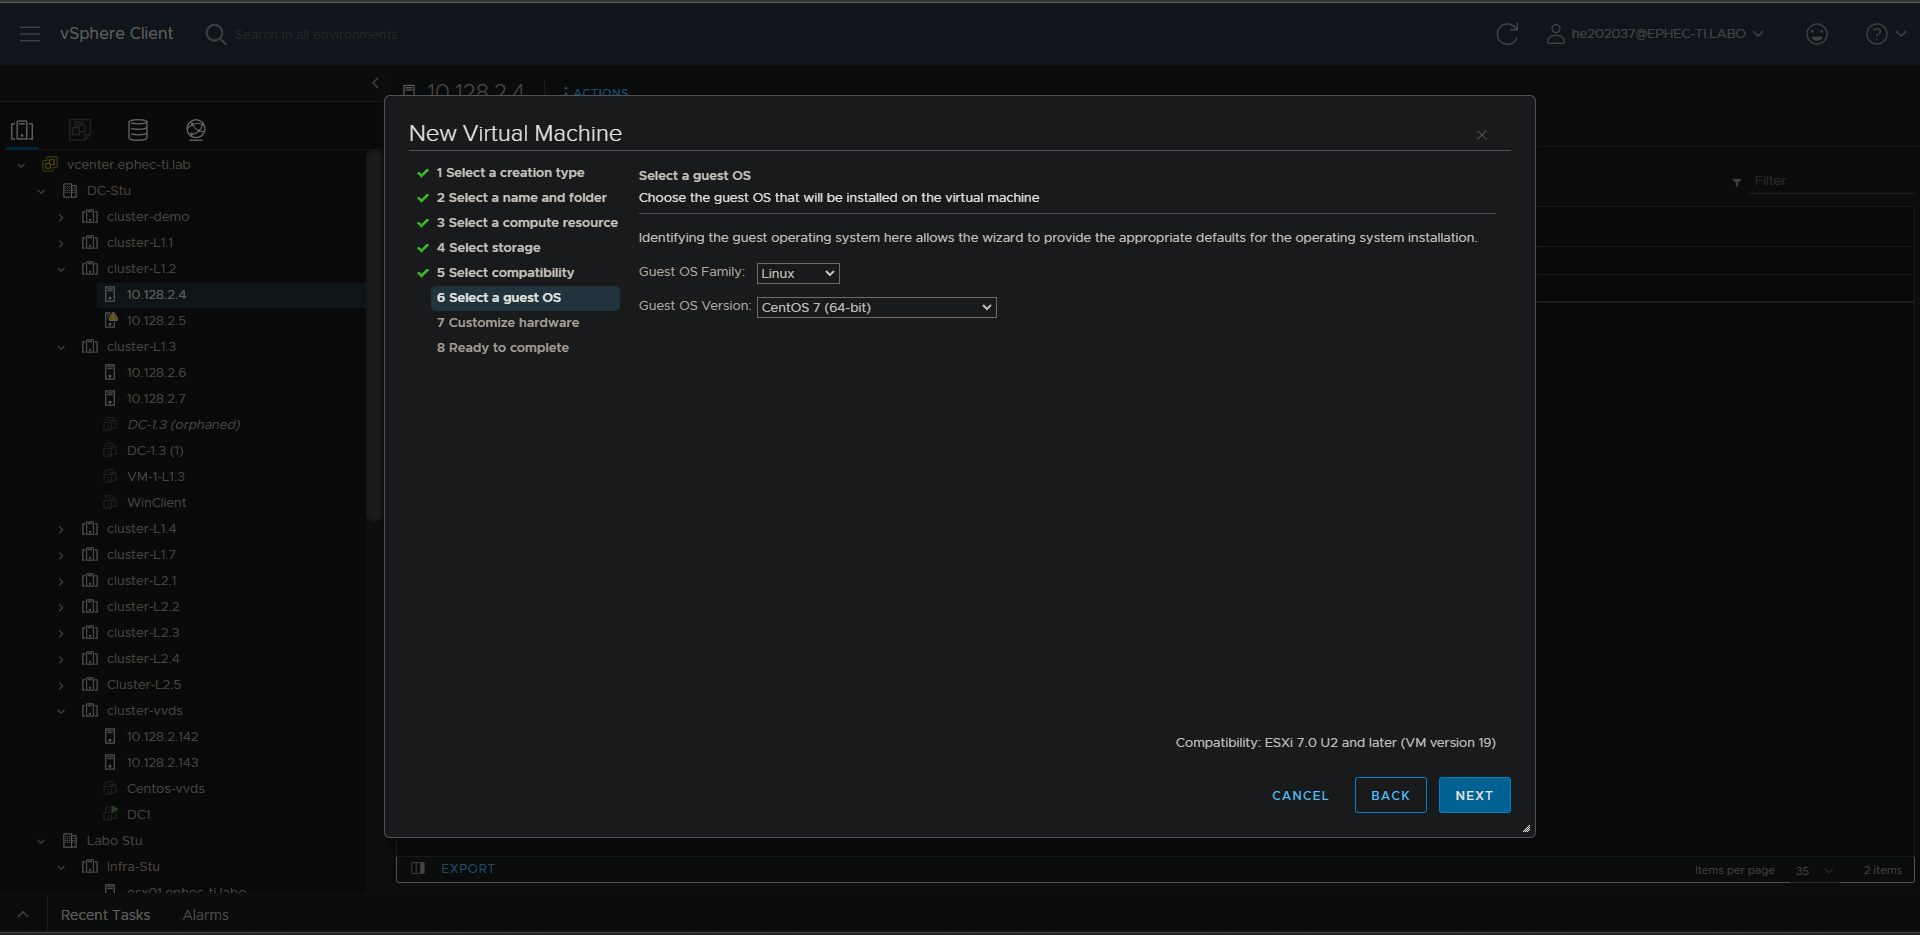Open user menu he202037@EPHEC-TI.LABO
Viewport: 1920px width, 935px height.
1655,34
